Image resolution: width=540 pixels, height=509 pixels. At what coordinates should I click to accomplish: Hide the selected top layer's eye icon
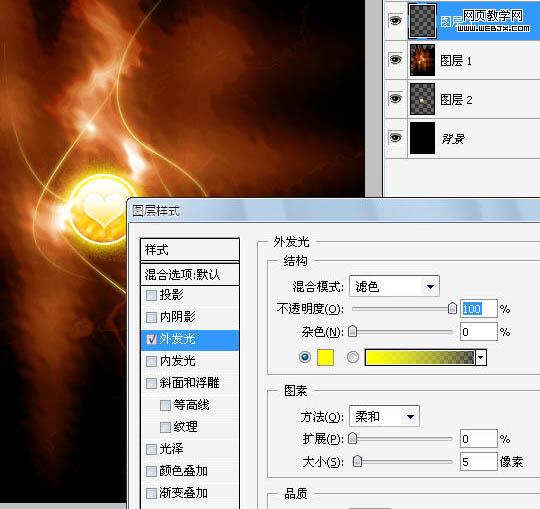[395, 21]
